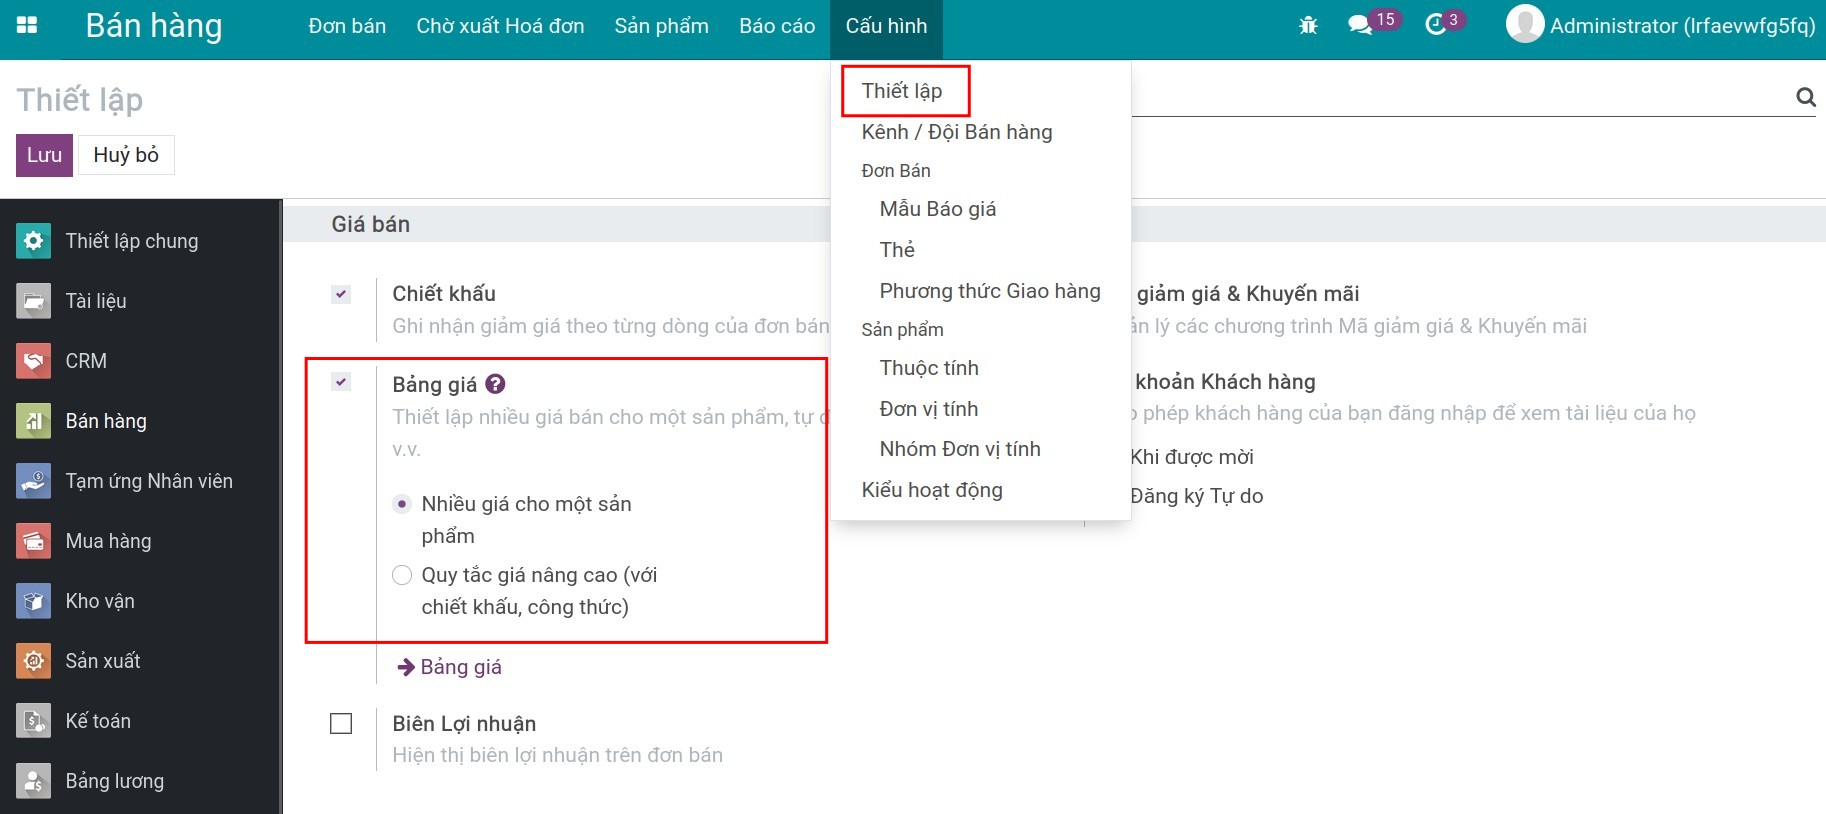The width and height of the screenshot is (1826, 814).
Task: Open Tạm ứng Nhân viên settings tab
Action: click(x=140, y=481)
